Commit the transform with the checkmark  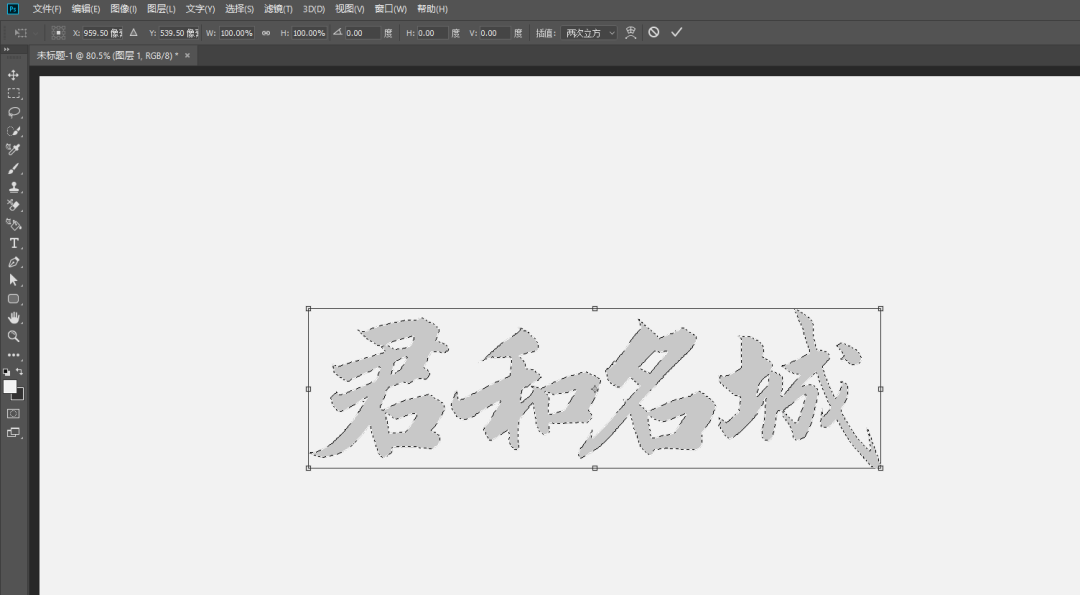[676, 32]
